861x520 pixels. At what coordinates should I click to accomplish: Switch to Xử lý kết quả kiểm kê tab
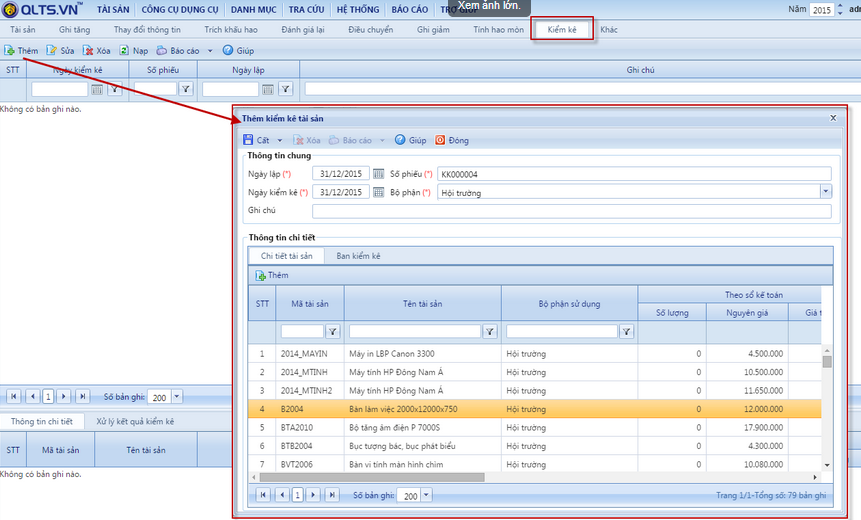point(135,422)
